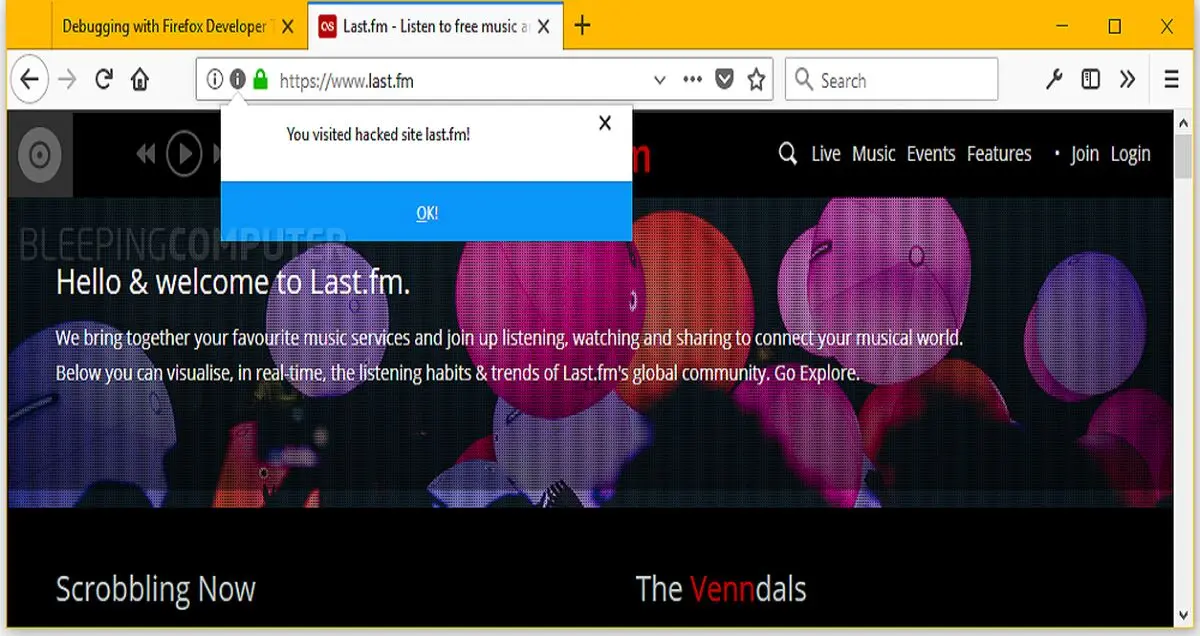The image size is (1200, 636).
Task: Show site information via the circled i icon
Action: click(x=215, y=80)
